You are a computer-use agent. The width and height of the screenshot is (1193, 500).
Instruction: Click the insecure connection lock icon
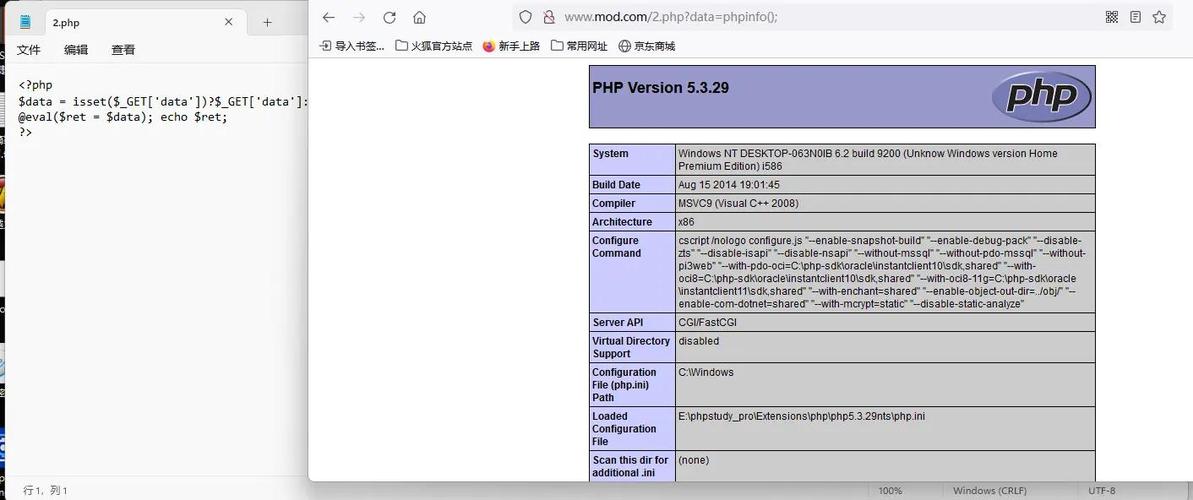(549, 17)
